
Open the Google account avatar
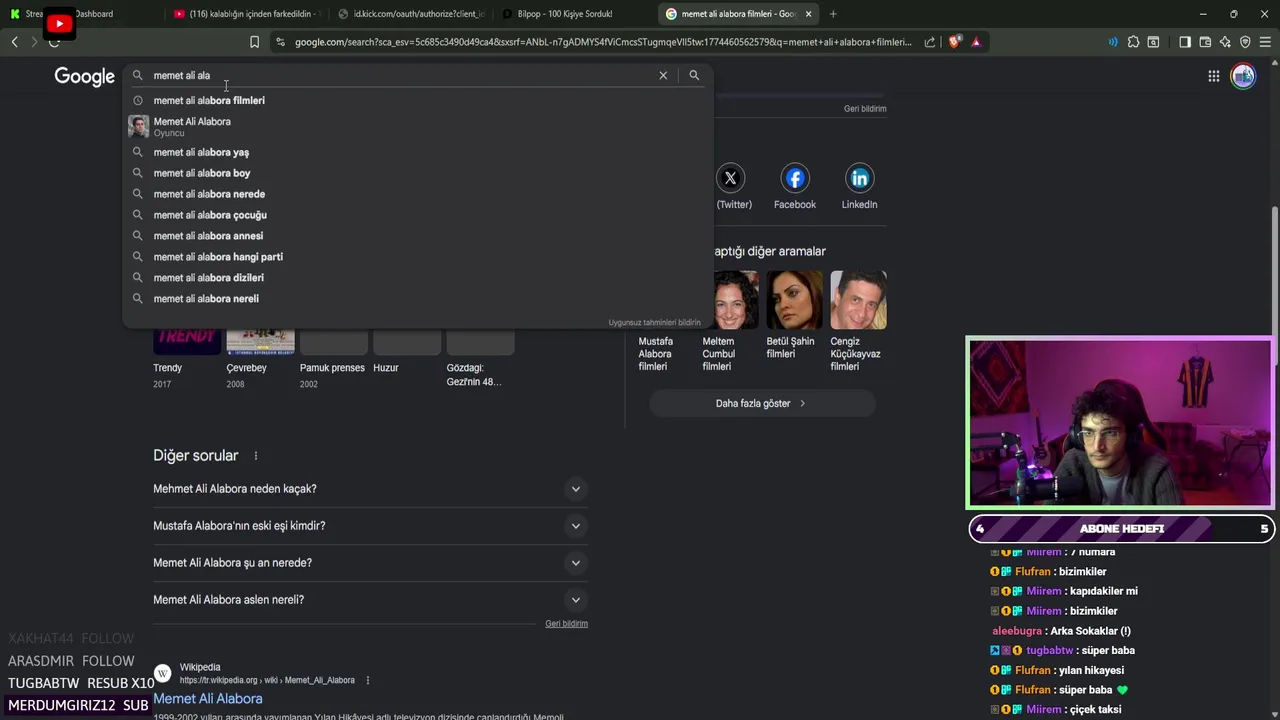tap(1243, 76)
